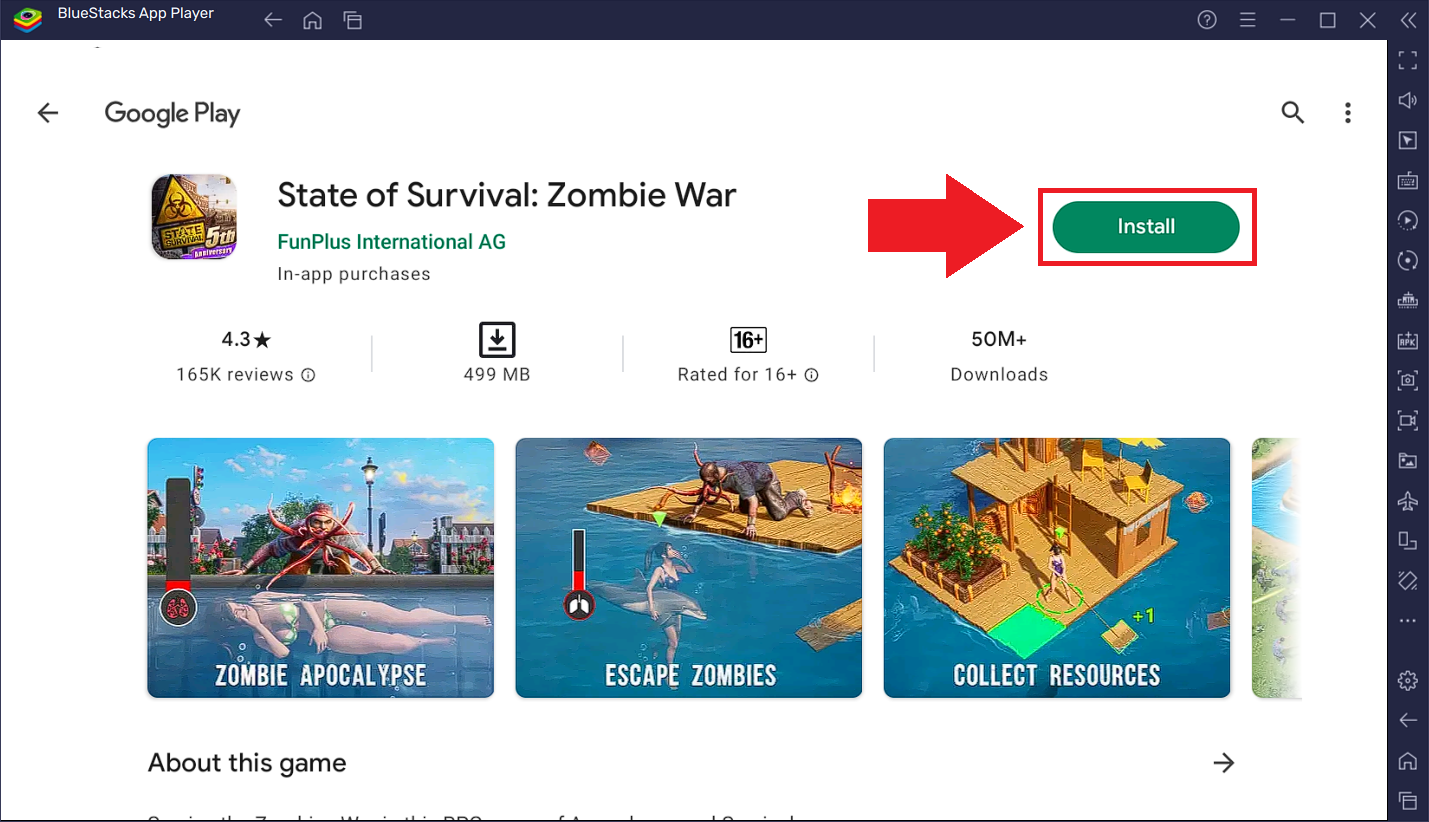Image resolution: width=1429 pixels, height=822 pixels.
Task: Click the About this game heading
Action: click(x=247, y=763)
